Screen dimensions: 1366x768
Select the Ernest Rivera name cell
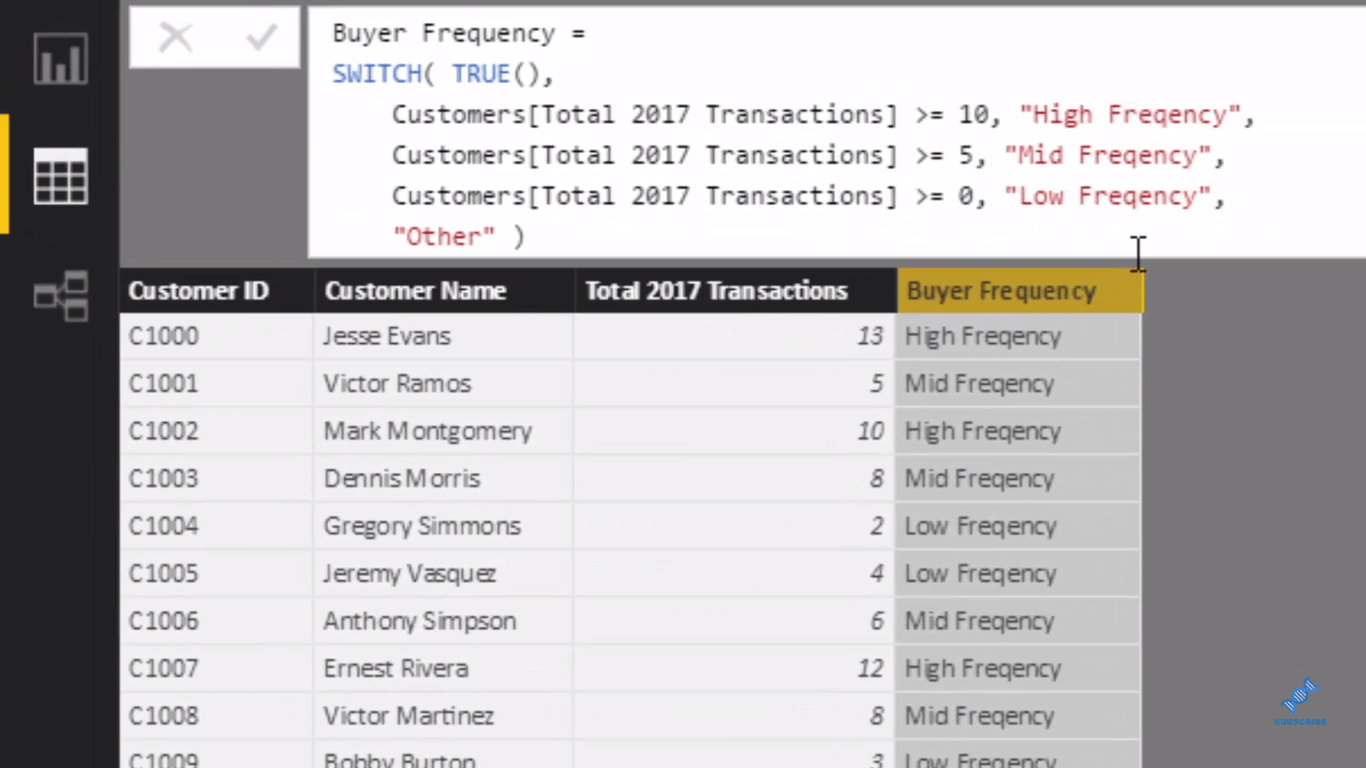(444, 669)
